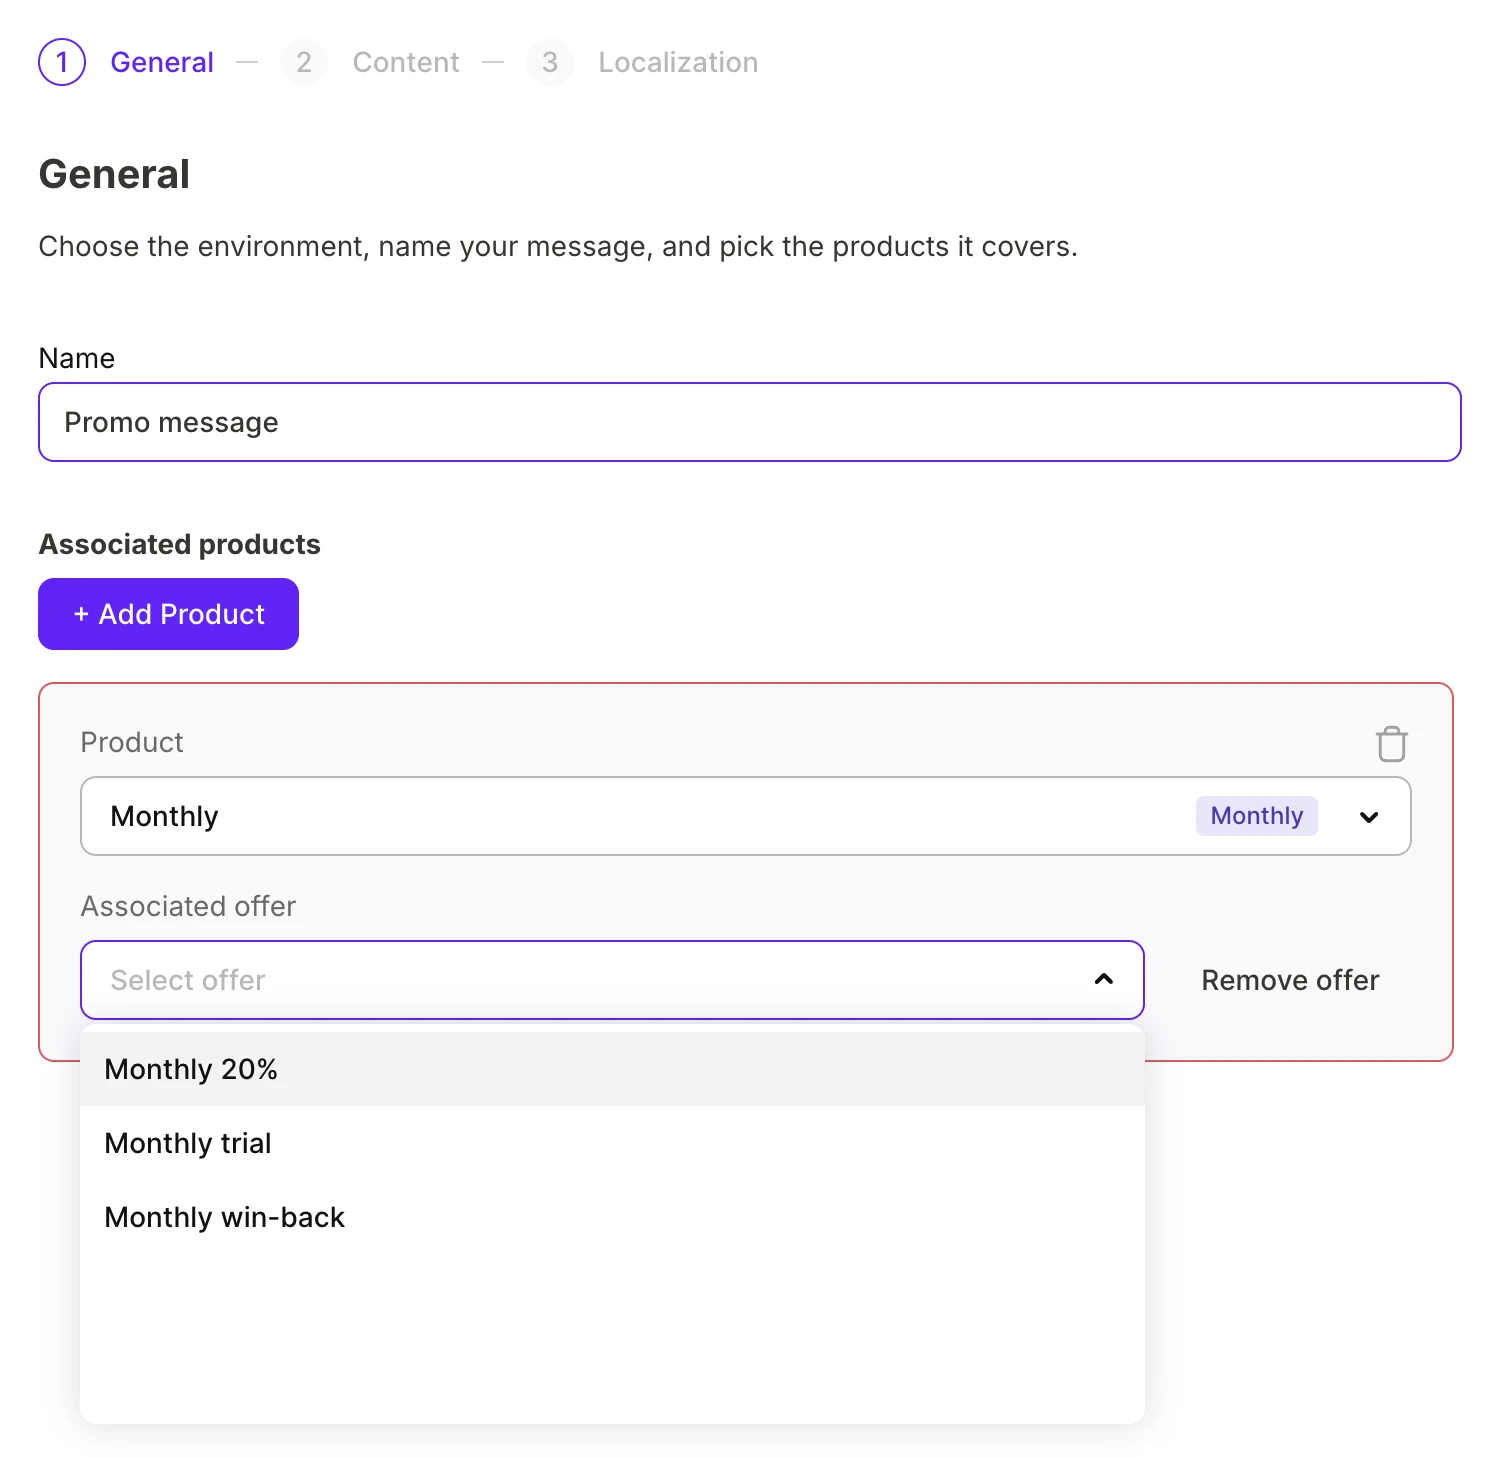The width and height of the screenshot is (1500, 1458).
Task: Click the Product field label
Action: [x=132, y=742]
